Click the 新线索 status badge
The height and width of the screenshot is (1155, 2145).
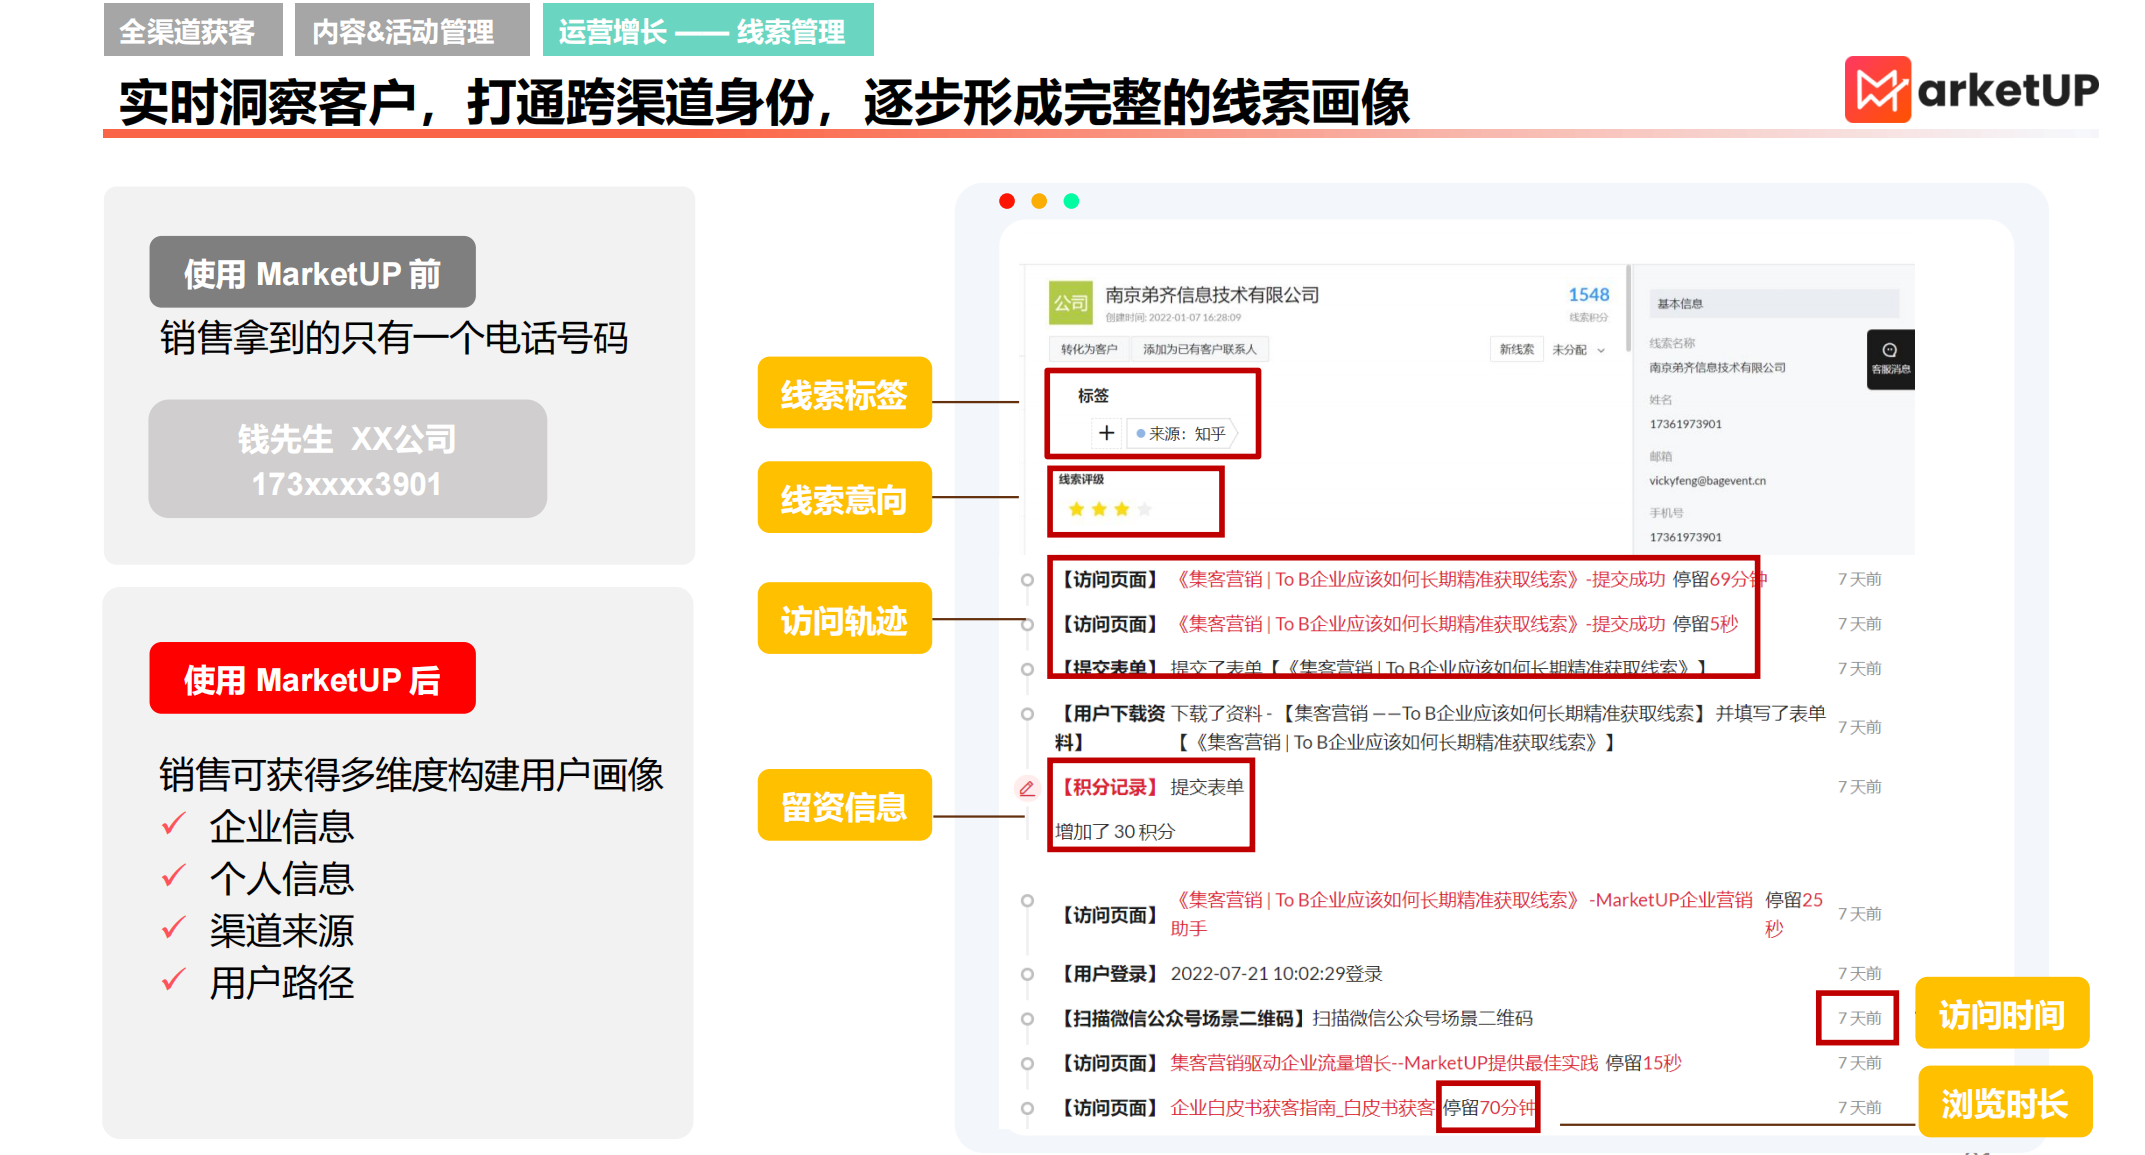[1516, 349]
